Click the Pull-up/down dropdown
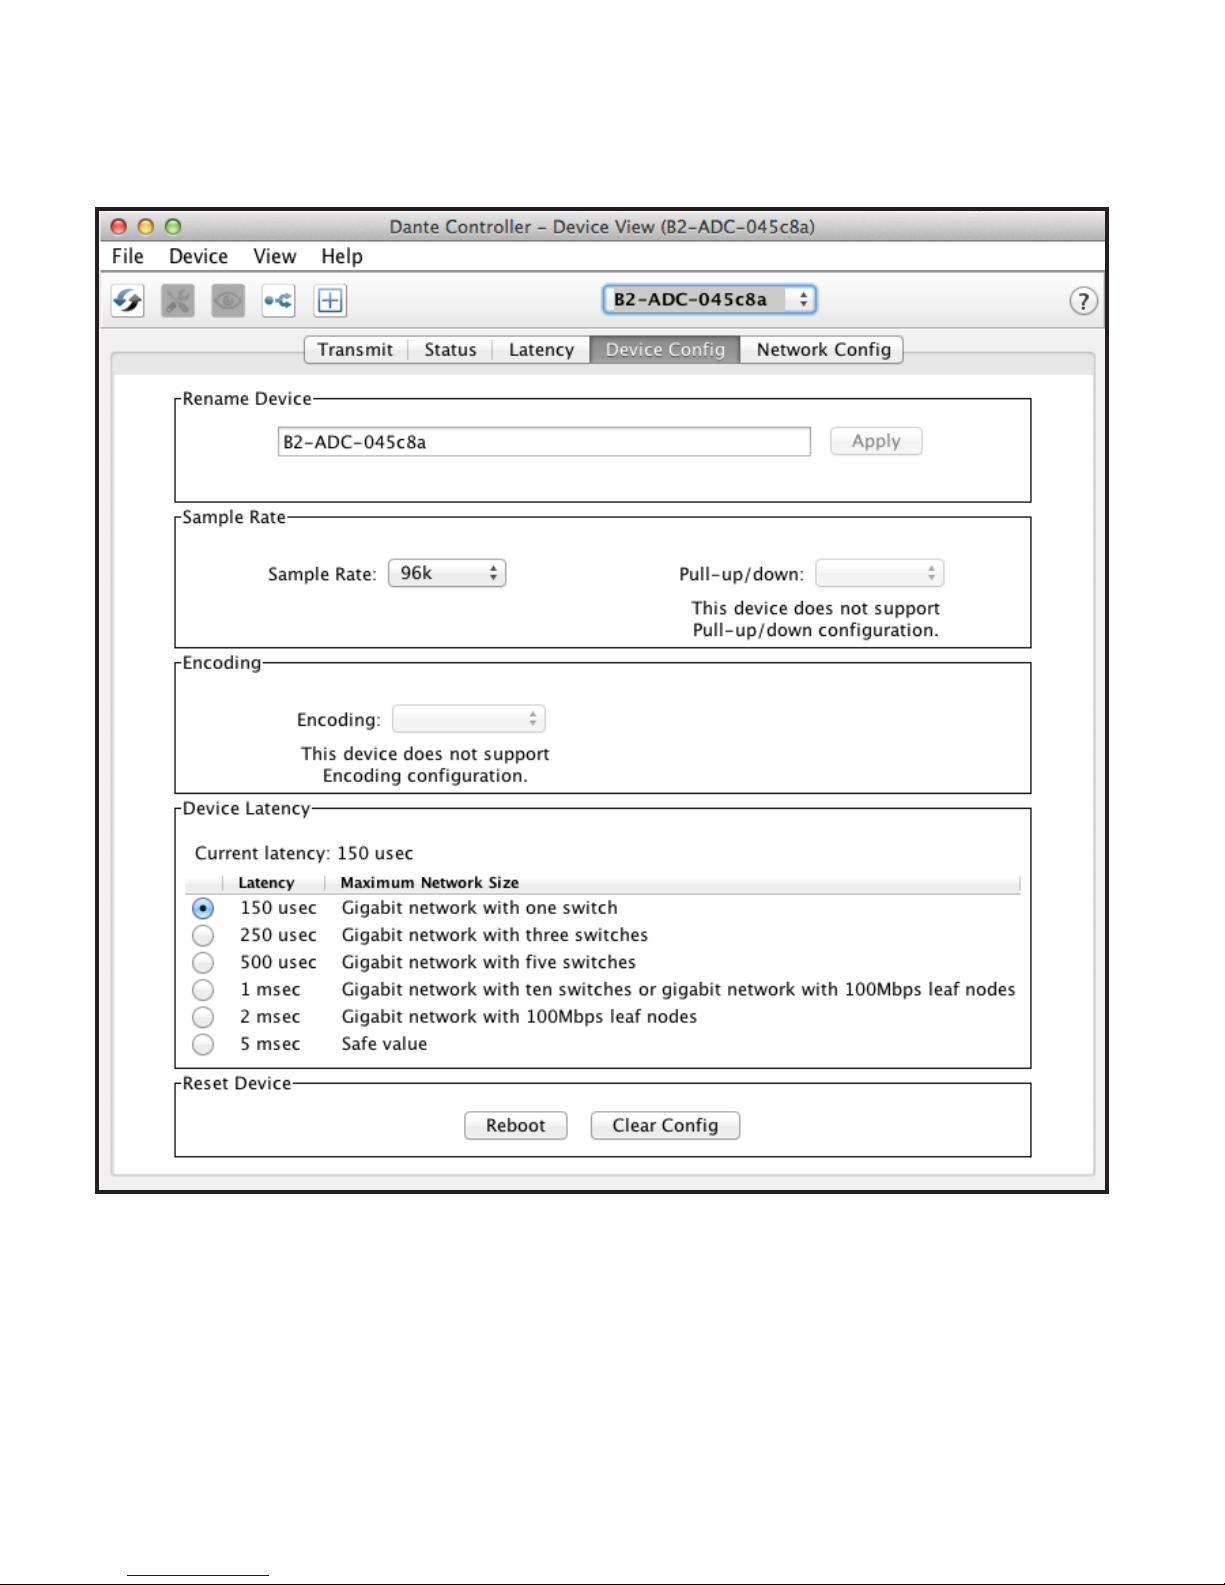Viewport: 1225px width, 1585px height. (880, 573)
